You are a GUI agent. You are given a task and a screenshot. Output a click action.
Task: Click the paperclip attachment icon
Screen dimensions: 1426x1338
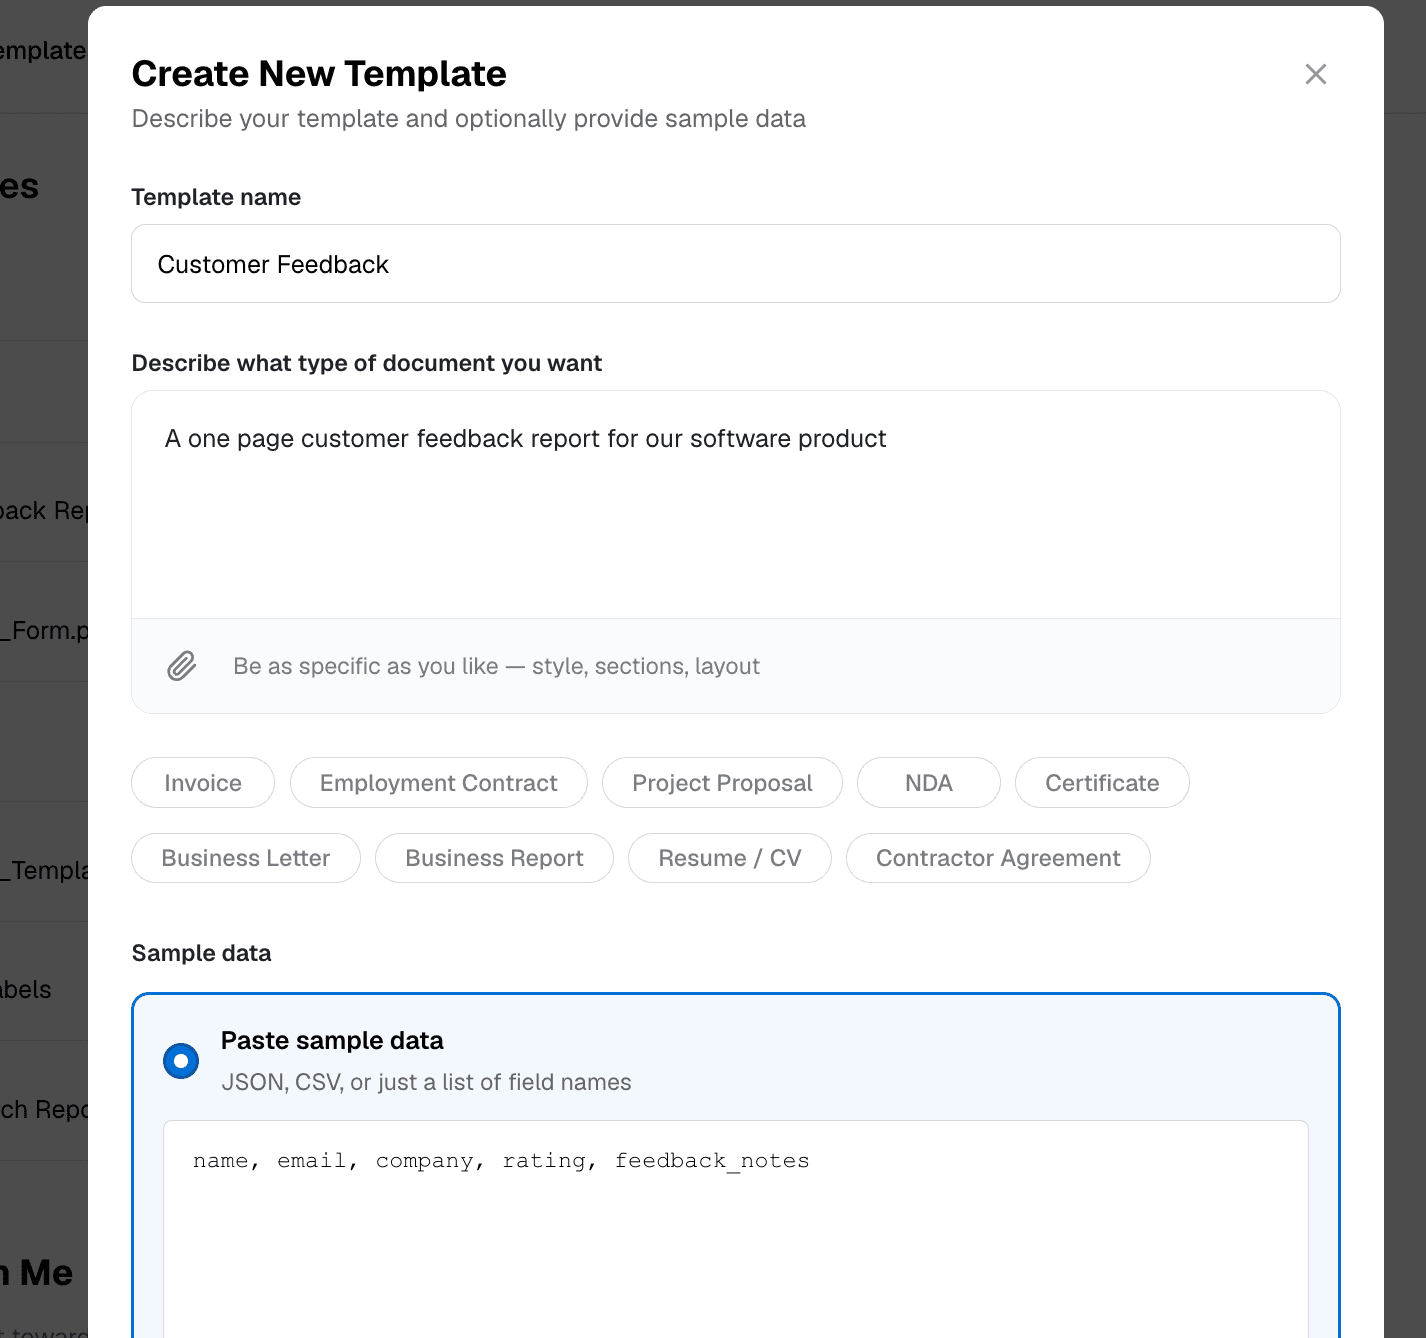pyautogui.click(x=181, y=666)
